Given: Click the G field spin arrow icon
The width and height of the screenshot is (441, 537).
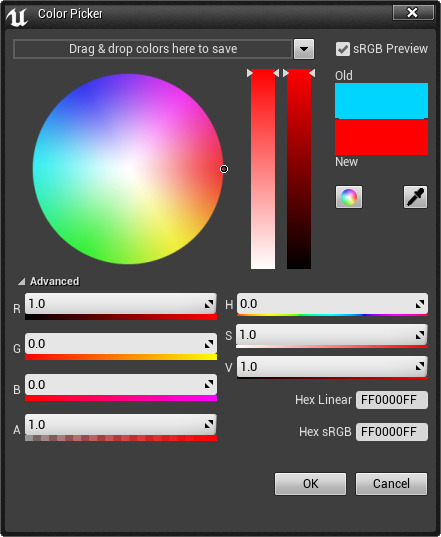Looking at the screenshot, I should coord(209,344).
